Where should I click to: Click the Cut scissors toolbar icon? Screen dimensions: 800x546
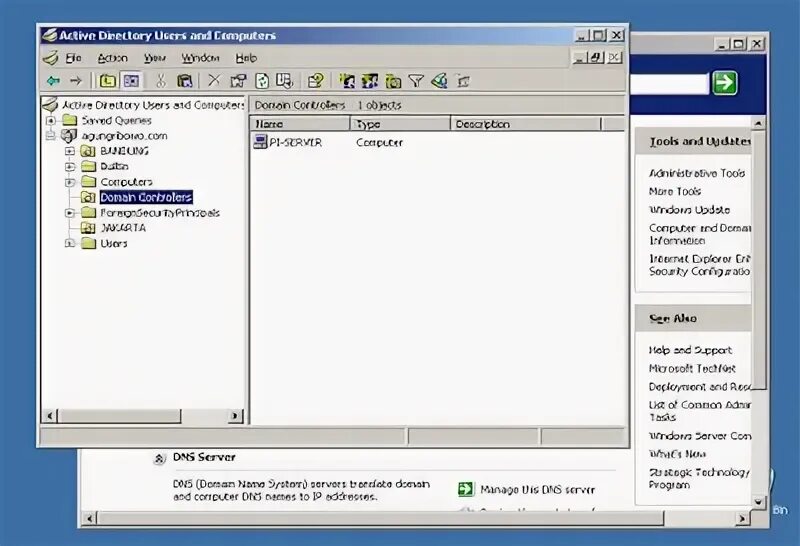pos(161,81)
